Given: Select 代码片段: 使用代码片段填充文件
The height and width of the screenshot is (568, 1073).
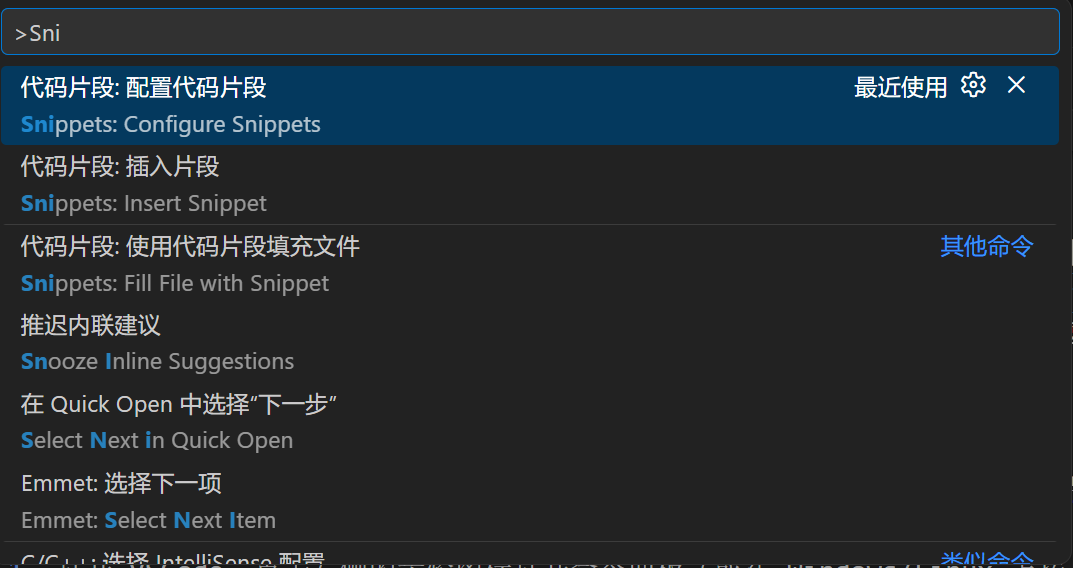Looking at the screenshot, I should point(190,246).
